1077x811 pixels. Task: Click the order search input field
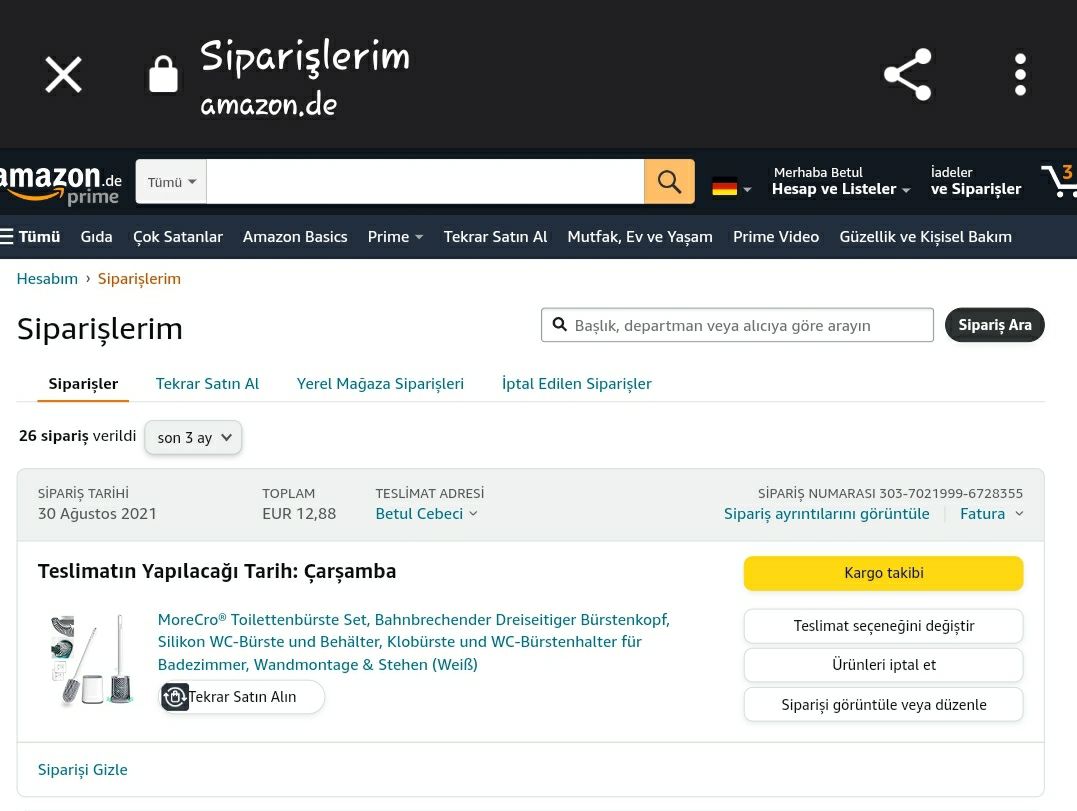[737, 325]
